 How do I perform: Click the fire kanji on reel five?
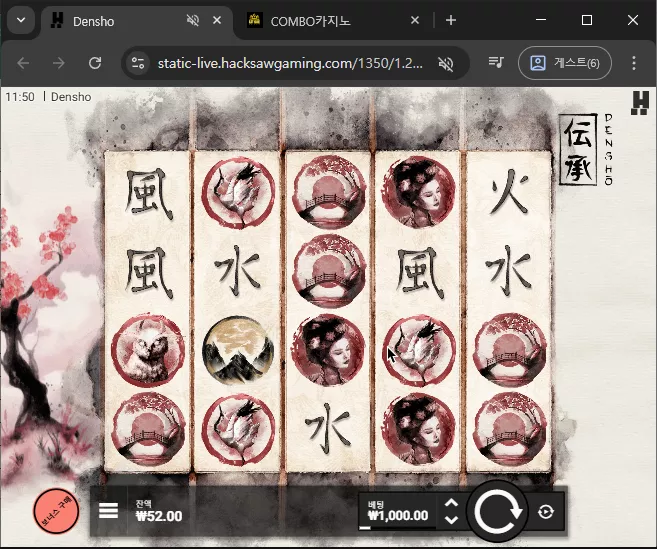point(509,192)
